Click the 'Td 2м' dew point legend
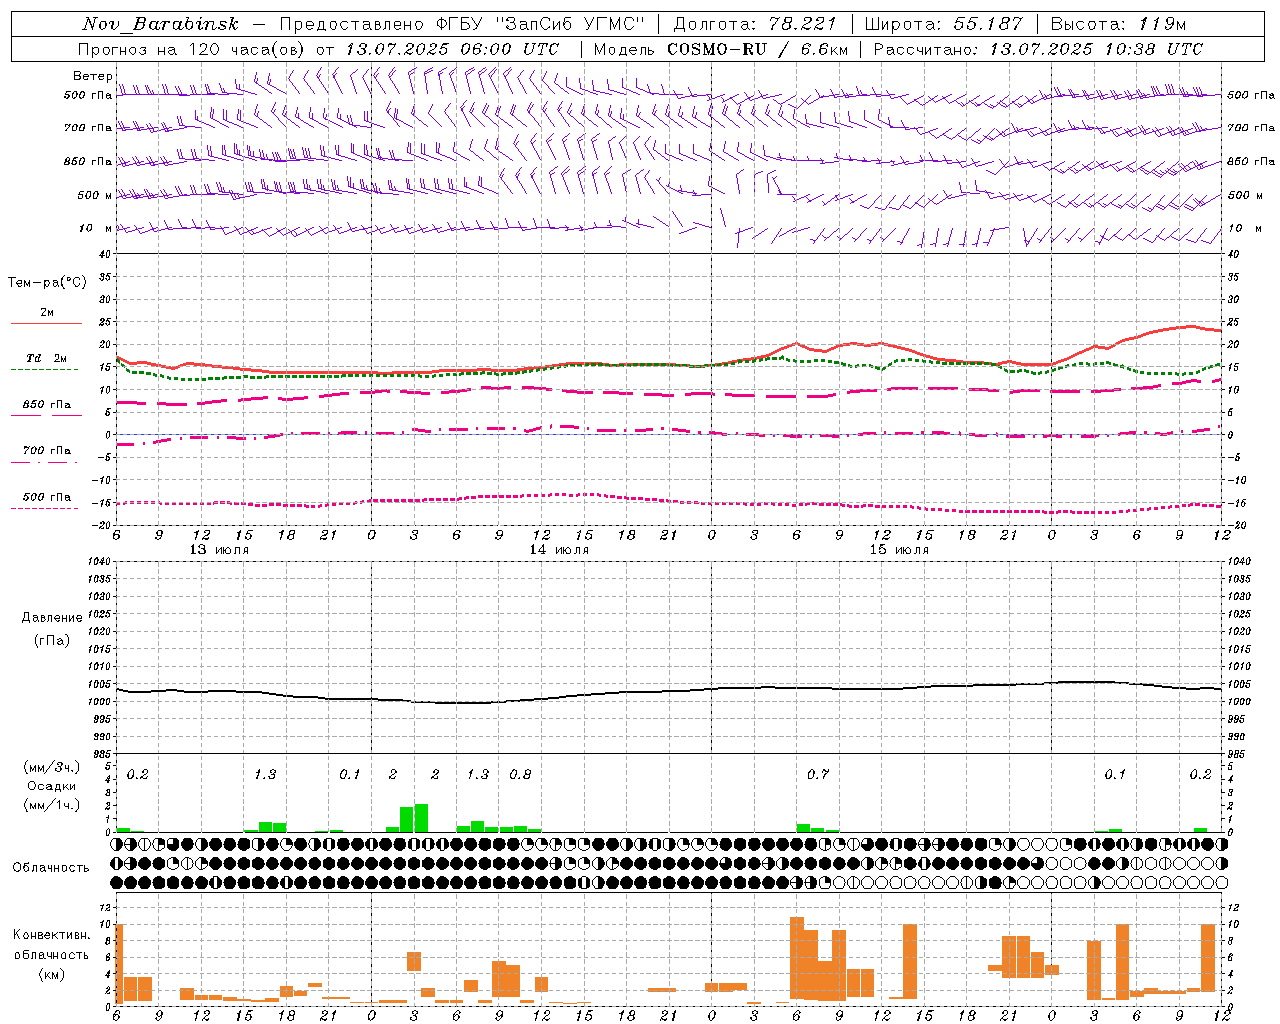The height and width of the screenshot is (1024, 1280). 47,358
